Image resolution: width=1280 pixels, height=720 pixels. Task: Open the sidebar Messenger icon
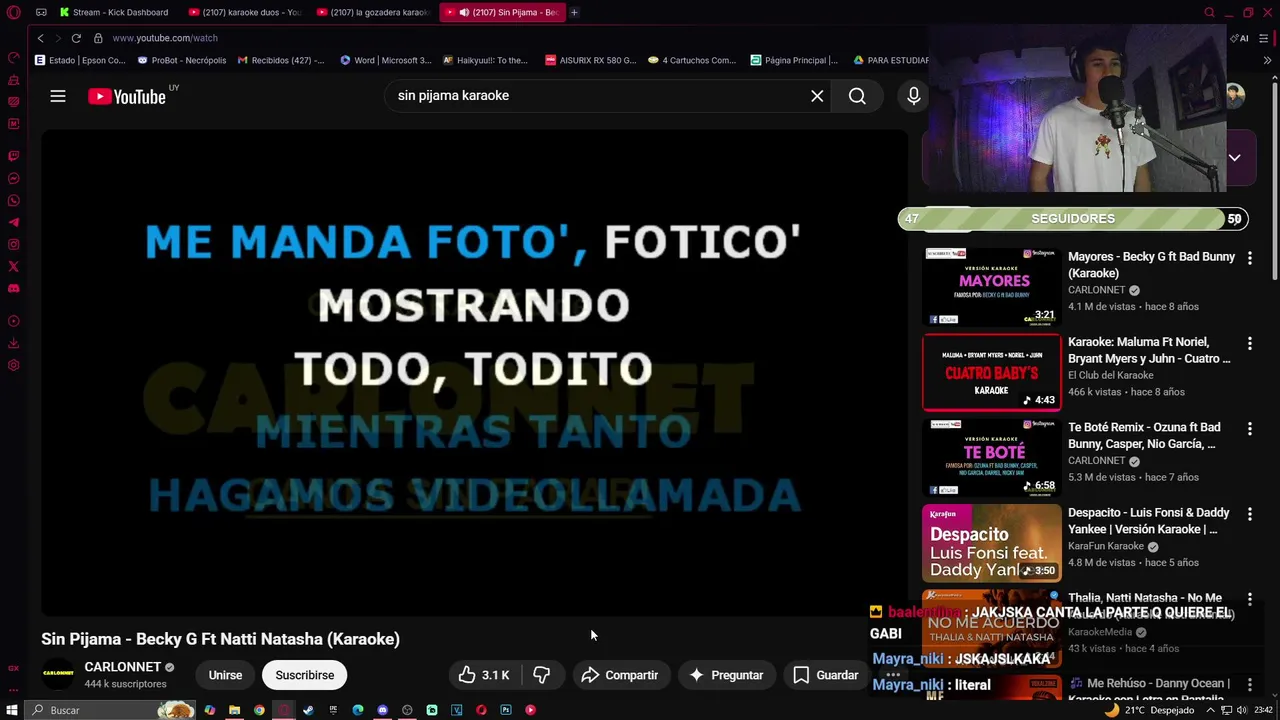[x=14, y=178]
